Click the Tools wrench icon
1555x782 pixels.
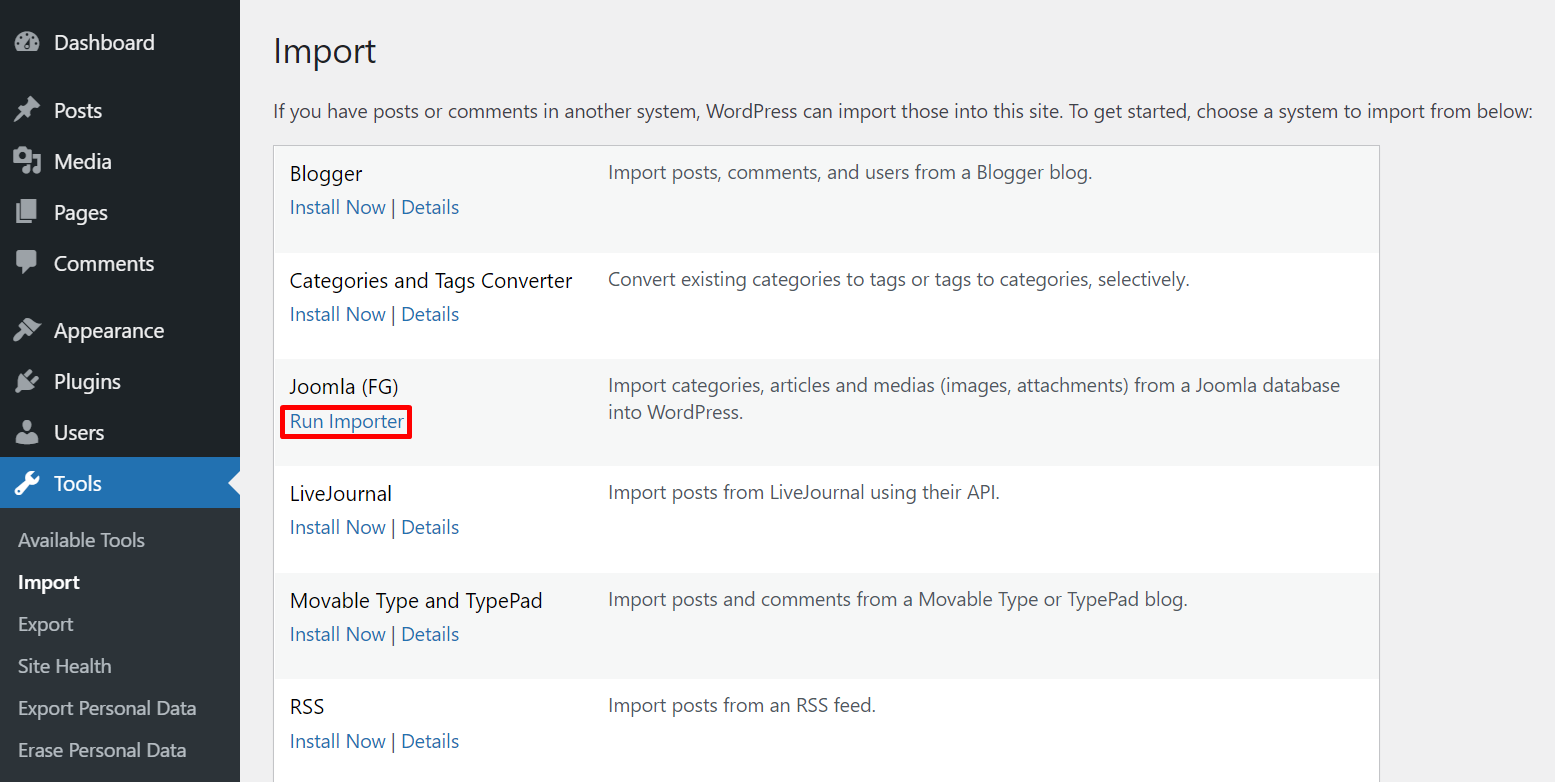[27, 483]
